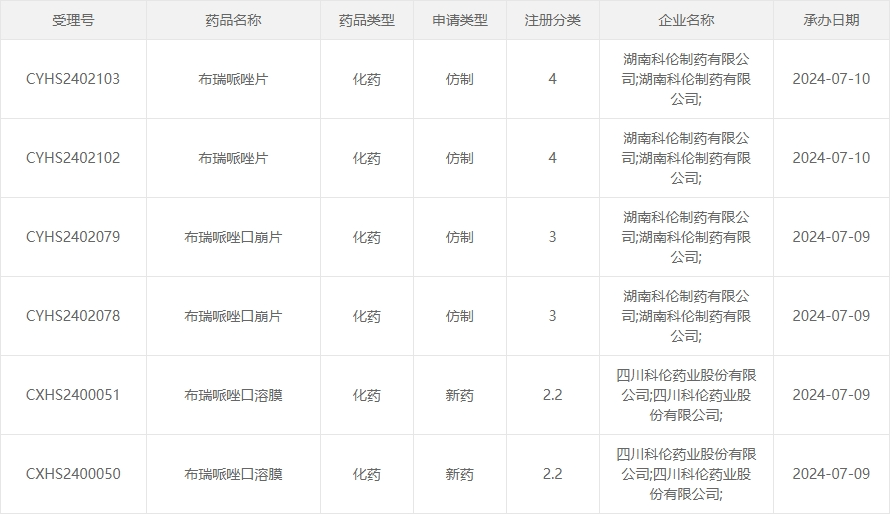Image resolution: width=892 pixels, height=515 pixels.
Task: Click 布瑞哌唑口崩片 in row CYHS2402079
Action: tap(233, 237)
